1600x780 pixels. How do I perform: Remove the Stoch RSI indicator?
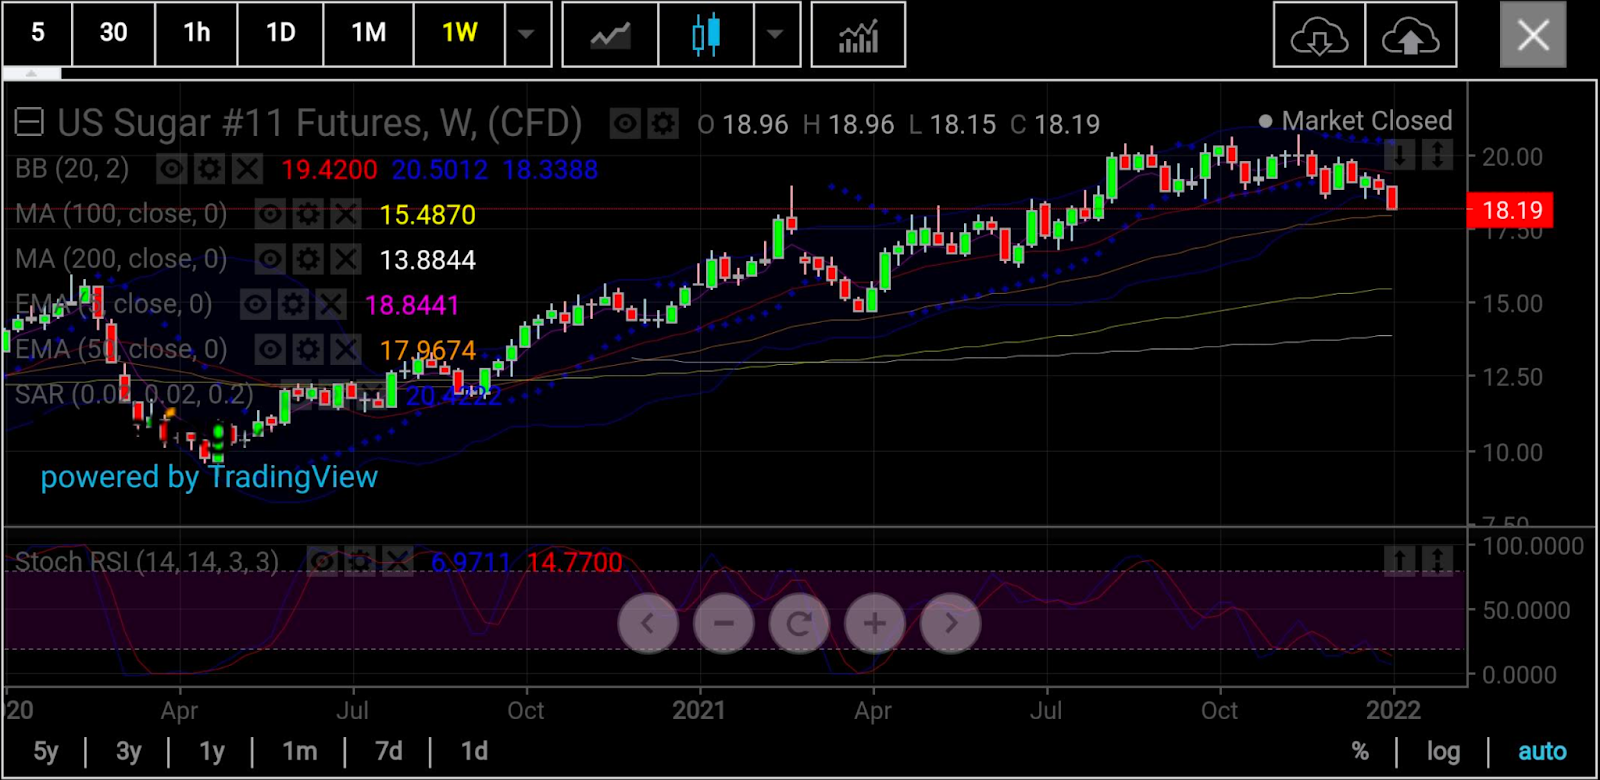click(397, 562)
